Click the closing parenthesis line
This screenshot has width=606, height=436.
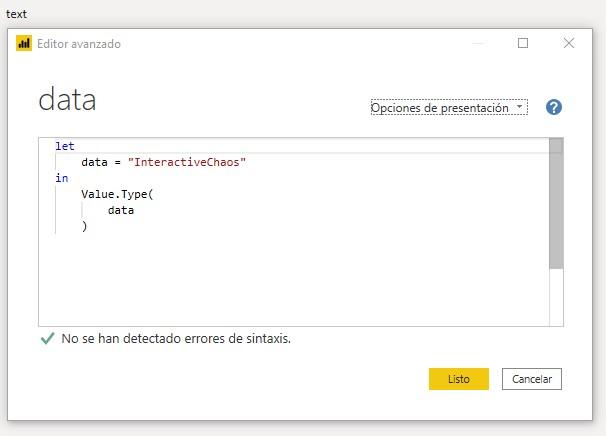point(85,226)
